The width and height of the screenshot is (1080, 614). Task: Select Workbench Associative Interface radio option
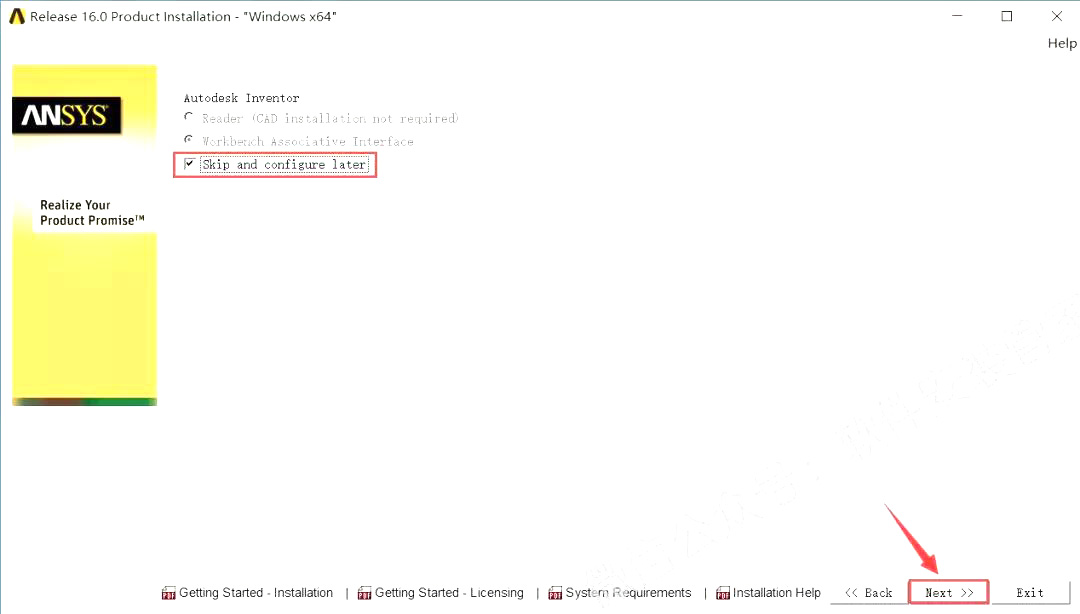[189, 140]
